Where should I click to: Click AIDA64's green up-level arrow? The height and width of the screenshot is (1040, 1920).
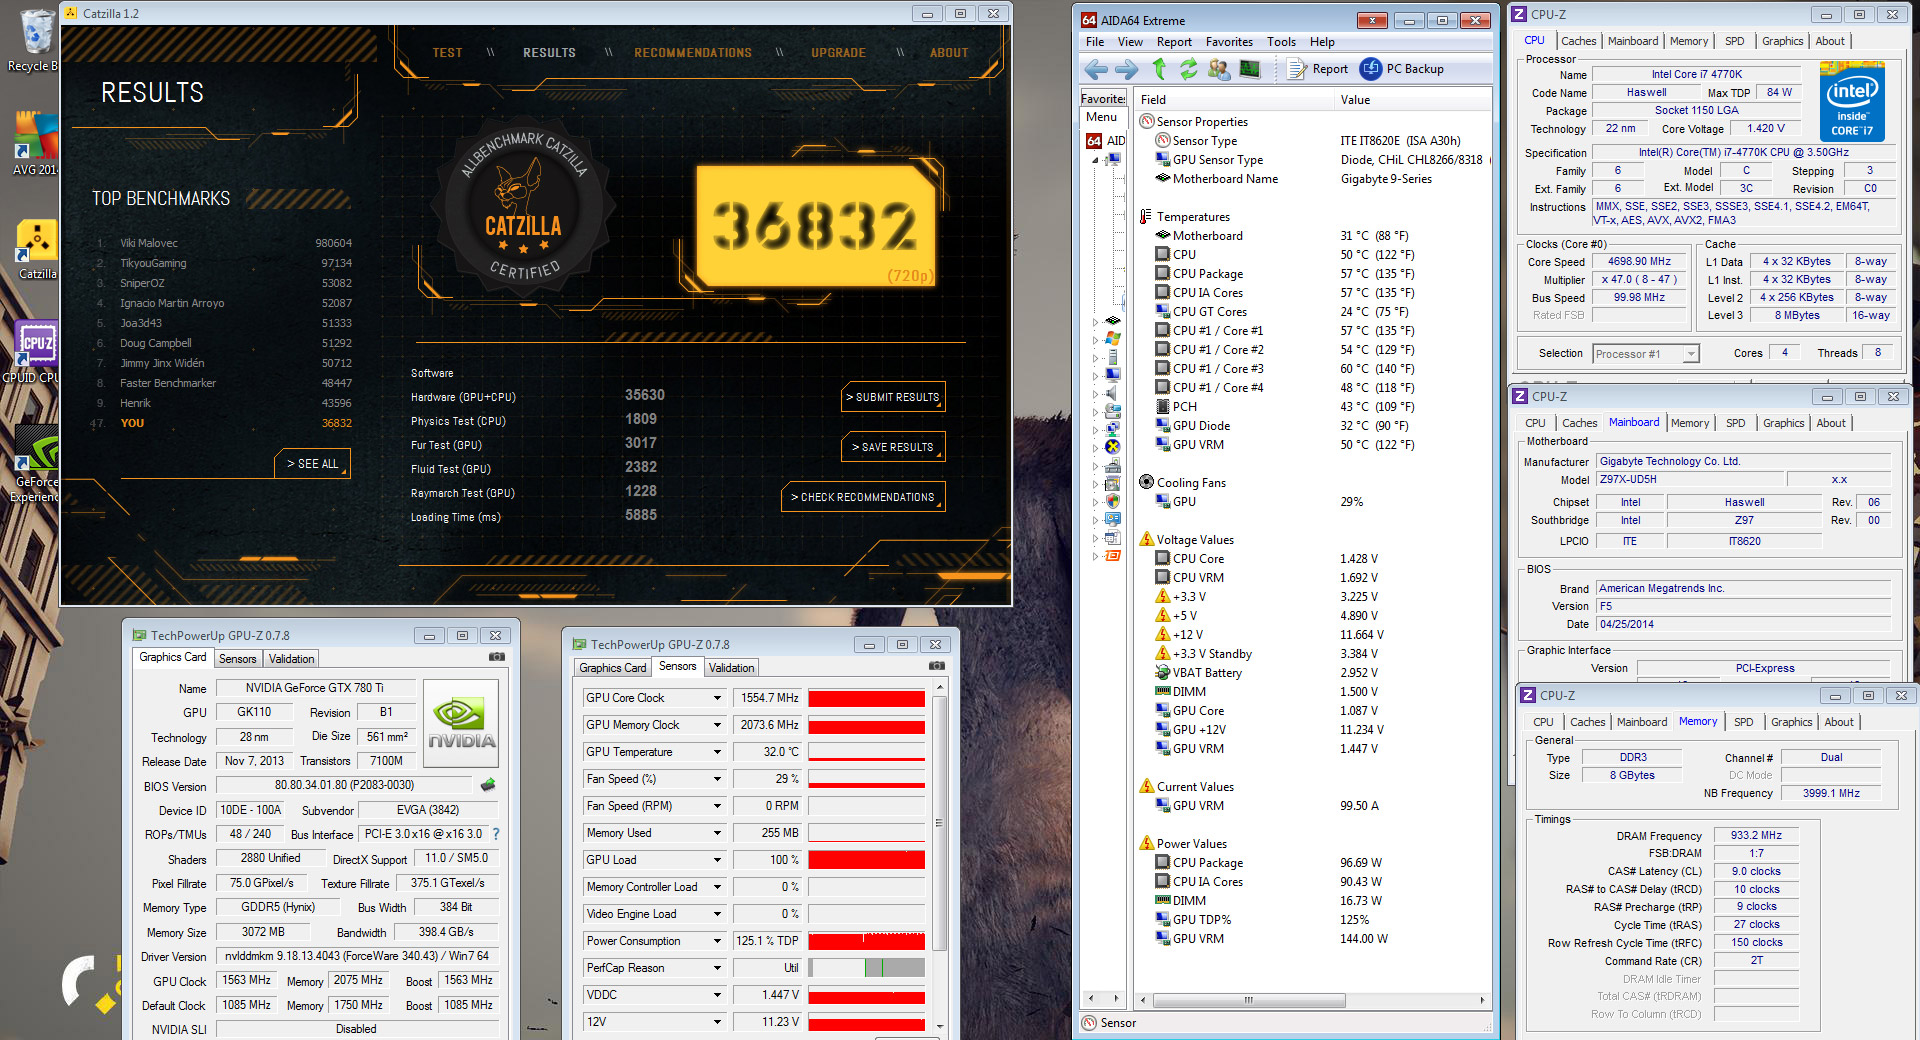pyautogui.click(x=1159, y=69)
